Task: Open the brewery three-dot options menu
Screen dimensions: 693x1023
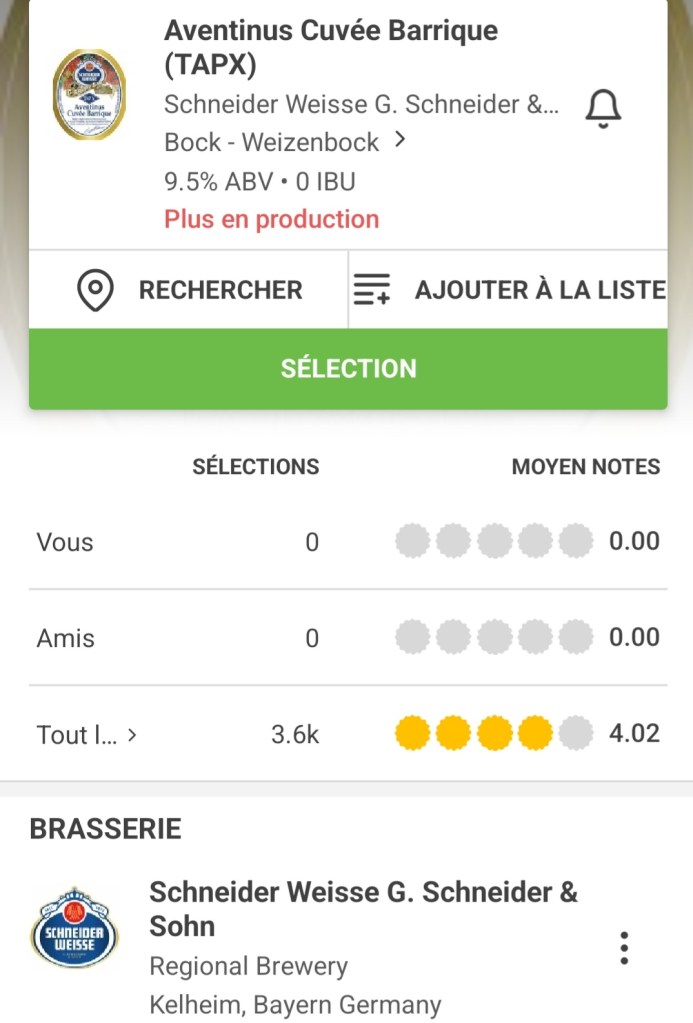Action: (624, 947)
